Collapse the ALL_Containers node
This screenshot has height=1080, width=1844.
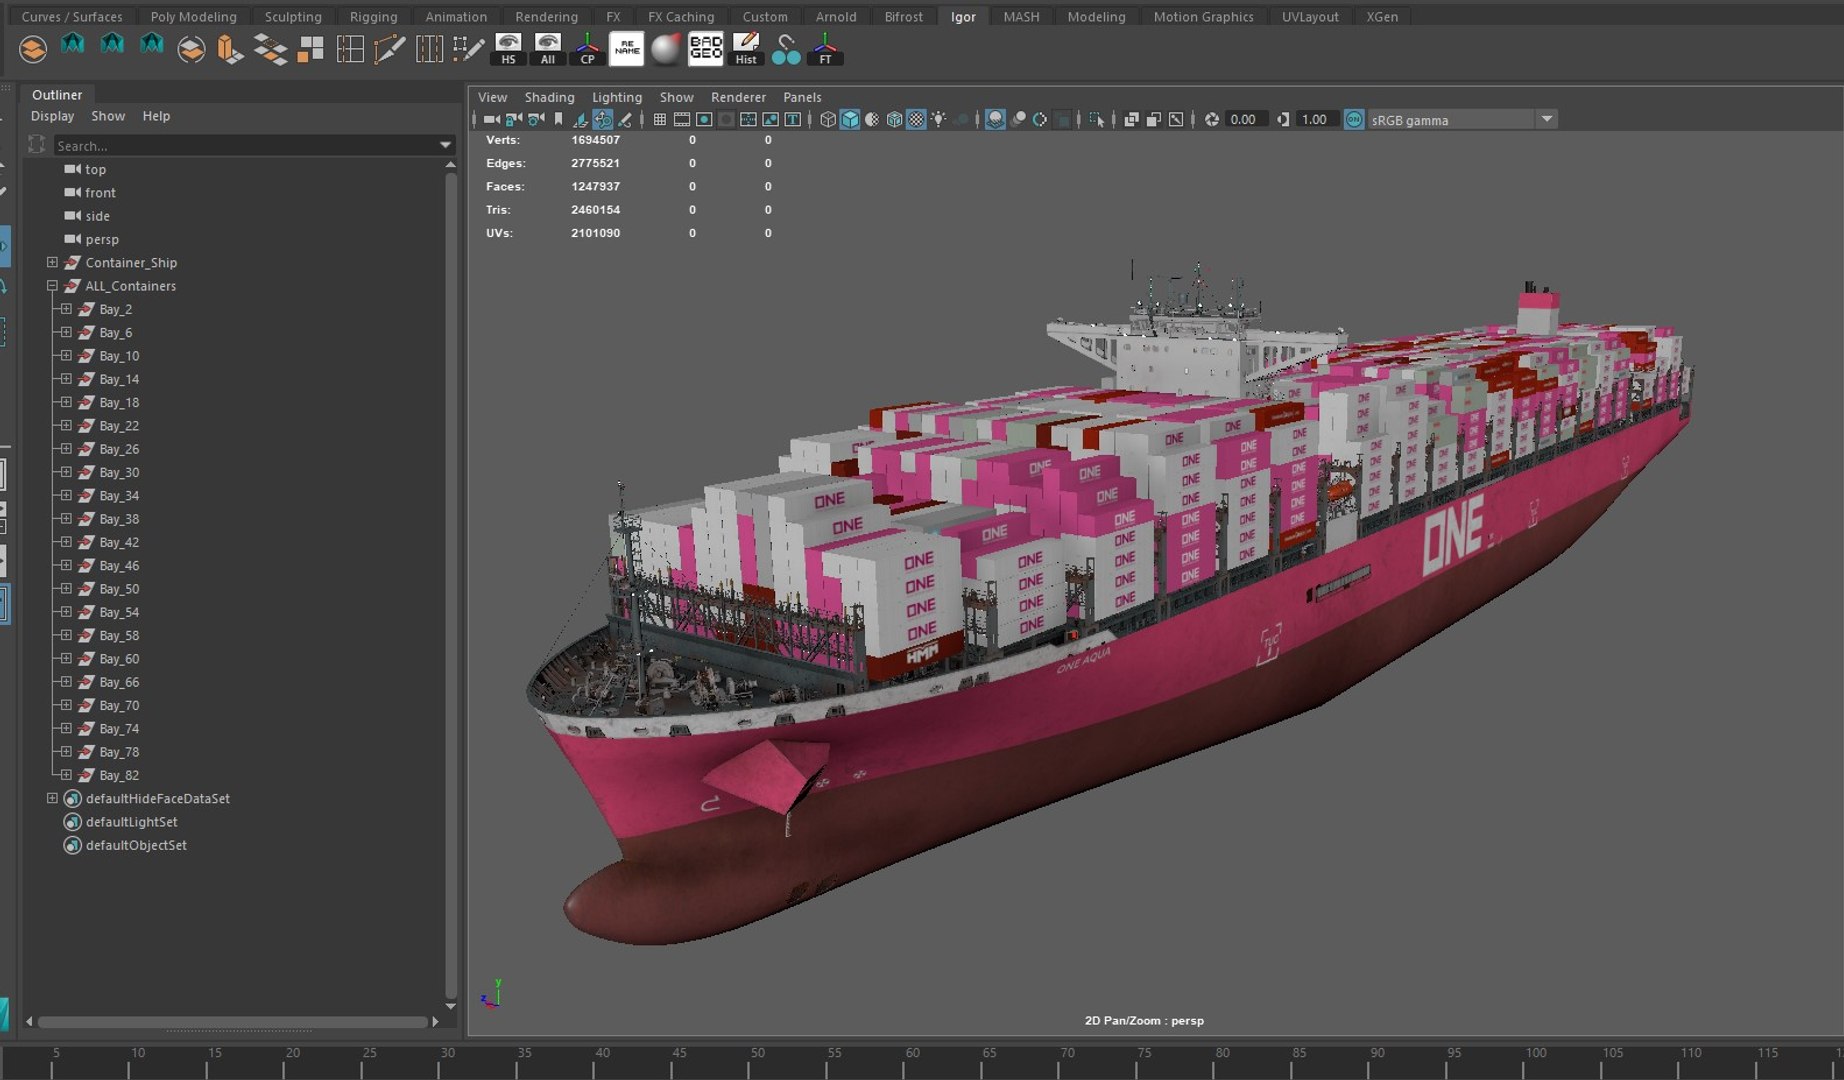click(x=52, y=285)
